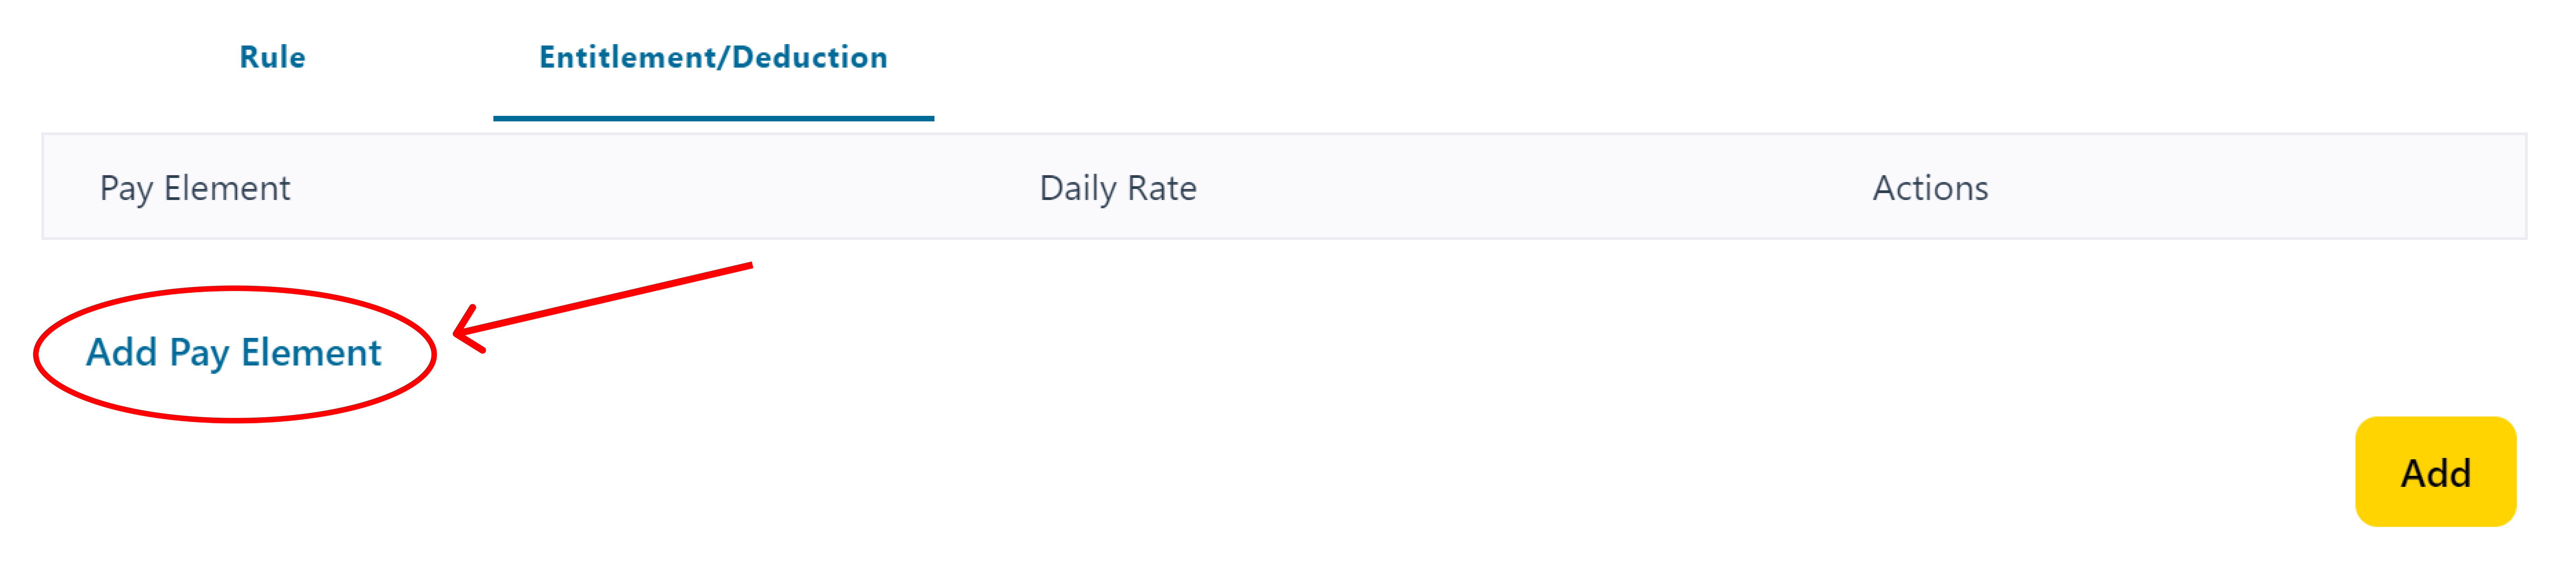Click the blue underline below Entitlement/Deduction
Screen dimensions: 2576x571
[x=713, y=118]
